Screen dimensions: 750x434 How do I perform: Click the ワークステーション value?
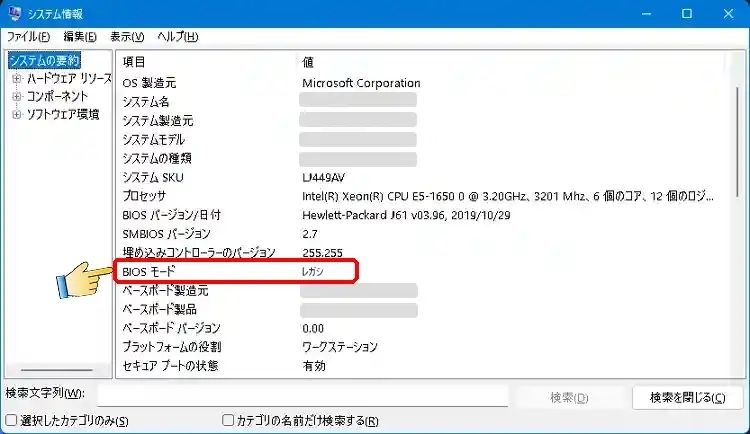[340, 346]
